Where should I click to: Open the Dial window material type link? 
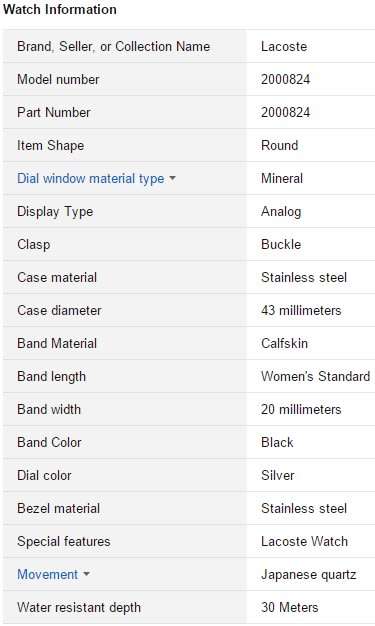(x=91, y=178)
